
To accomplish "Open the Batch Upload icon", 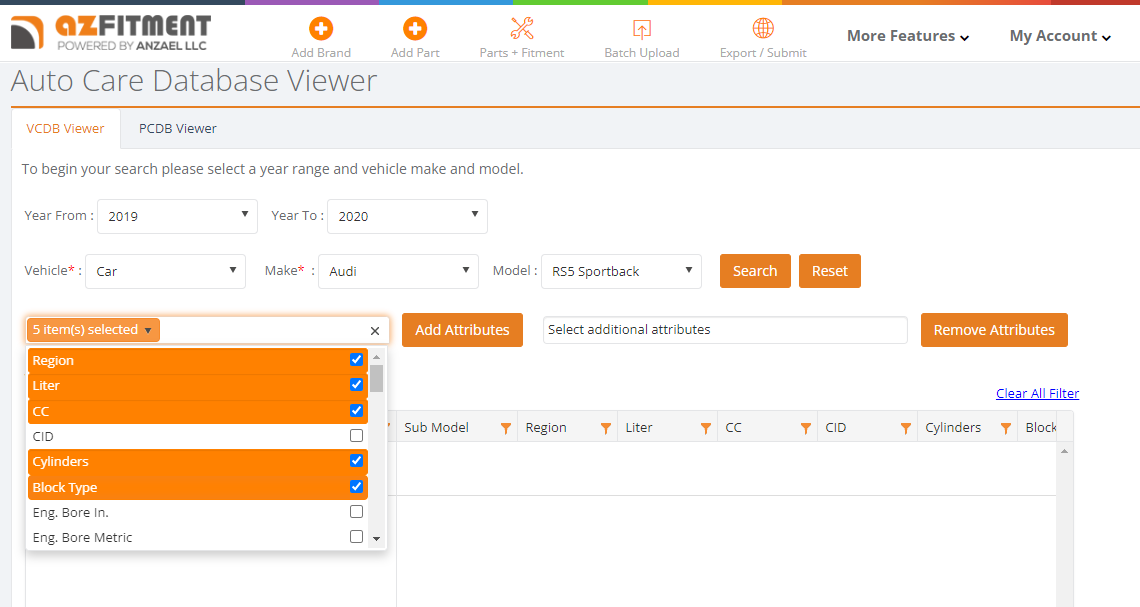I will coord(641,29).
